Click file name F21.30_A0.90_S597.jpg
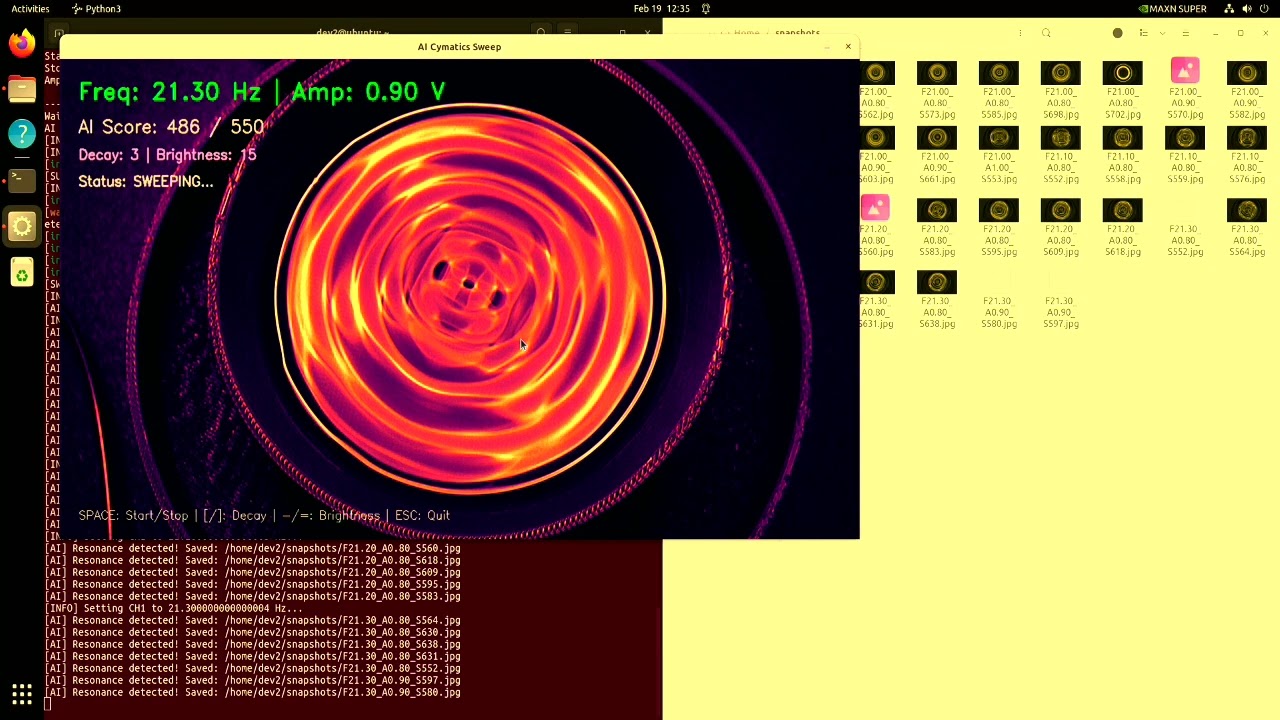 coord(1060,312)
